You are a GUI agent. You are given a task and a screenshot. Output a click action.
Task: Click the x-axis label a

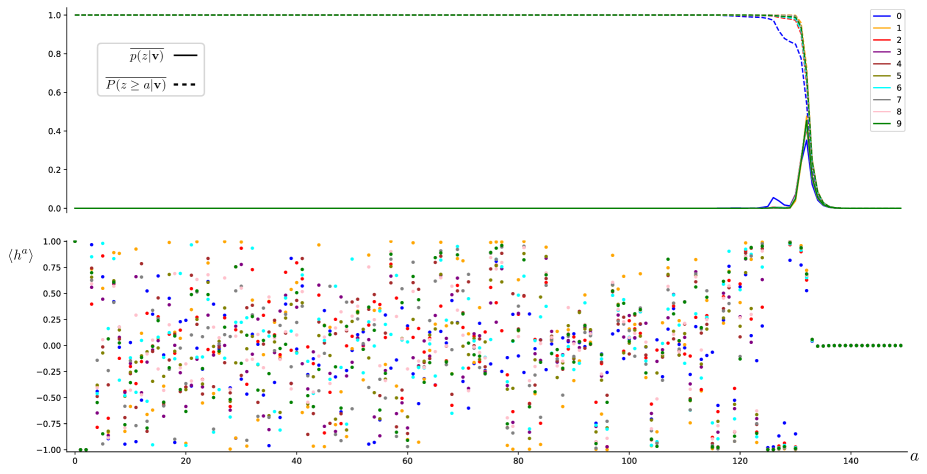point(914,456)
